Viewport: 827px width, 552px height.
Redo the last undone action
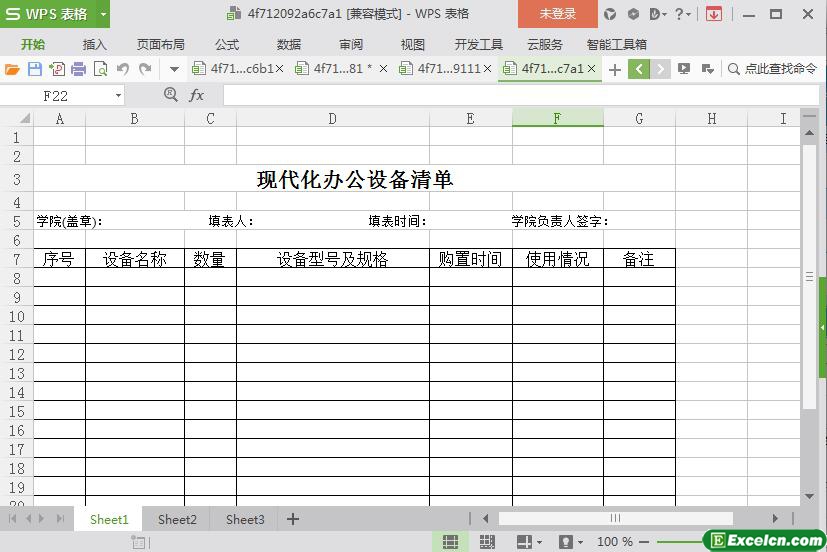(145, 69)
